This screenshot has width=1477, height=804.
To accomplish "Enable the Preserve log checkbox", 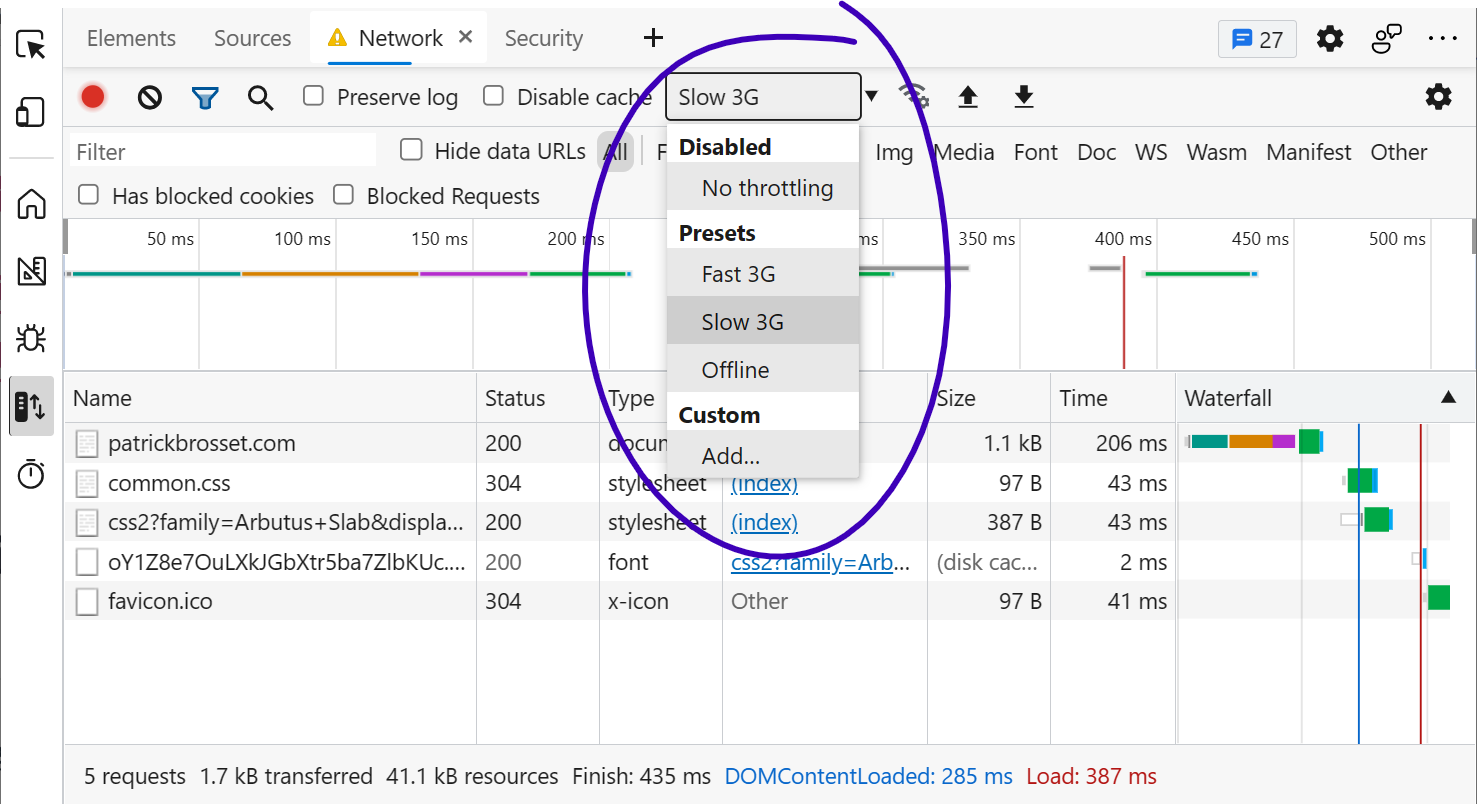I will [314, 96].
